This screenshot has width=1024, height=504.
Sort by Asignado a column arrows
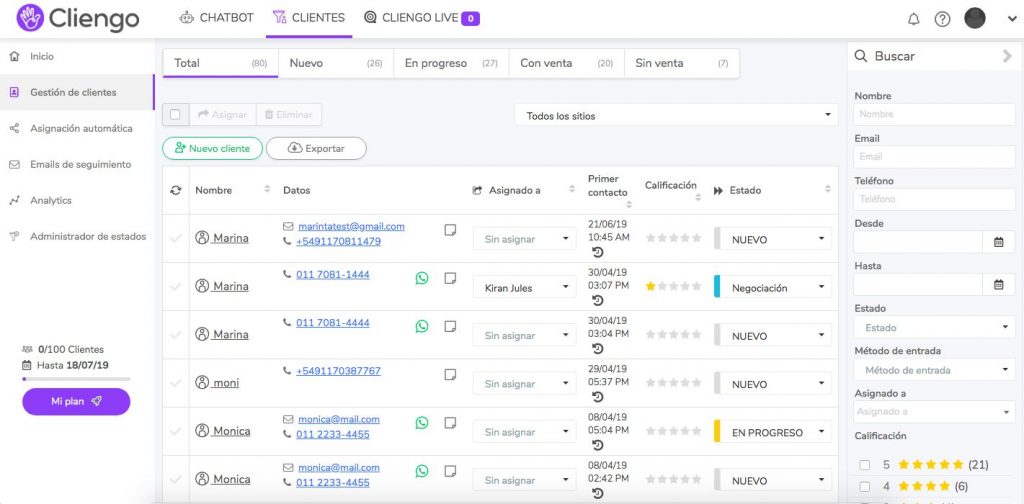click(x=572, y=189)
